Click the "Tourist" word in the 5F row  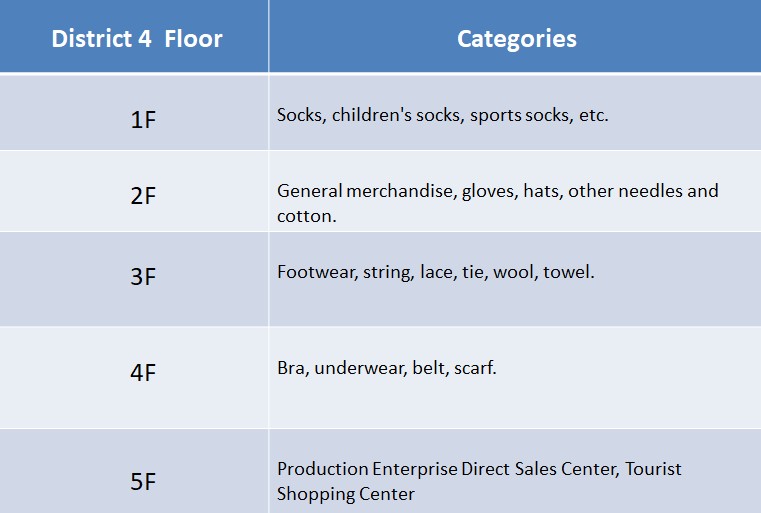[x=654, y=468]
